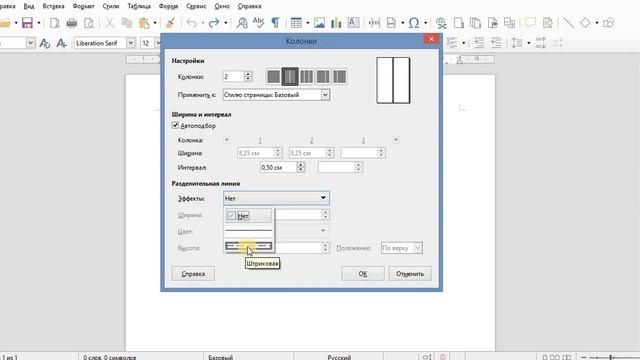
Task: Increase column count with up spinner
Action: pos(248,74)
